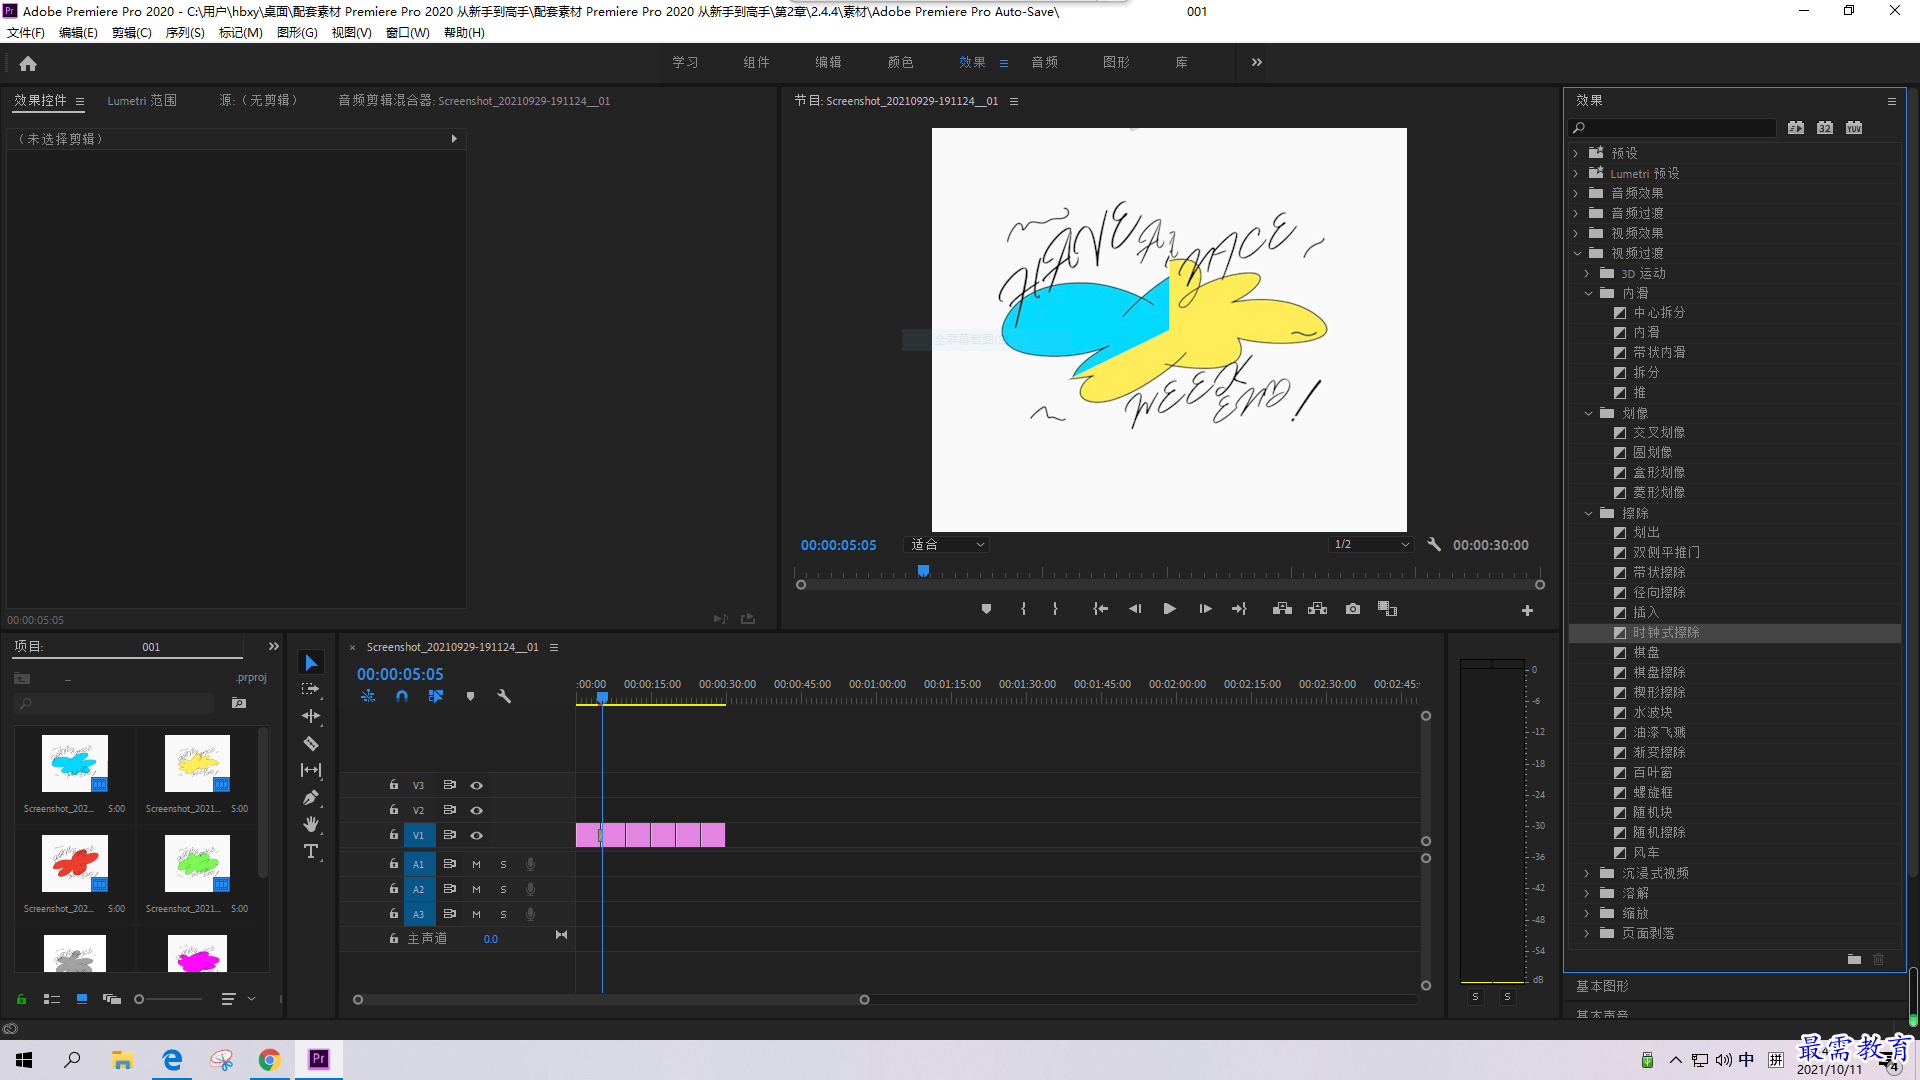Select the Track Select Forward tool
The image size is (1920, 1080).
pyautogui.click(x=311, y=689)
